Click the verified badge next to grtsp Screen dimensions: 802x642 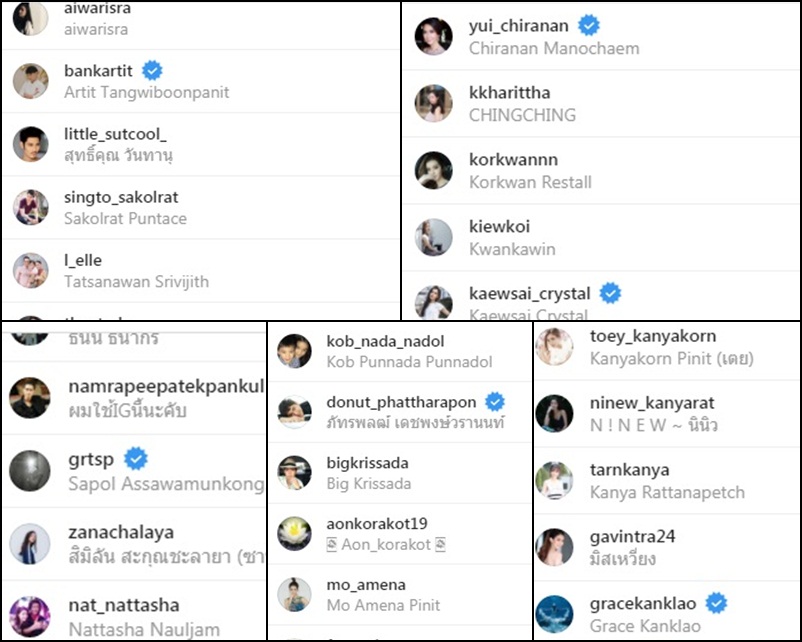pos(136,459)
